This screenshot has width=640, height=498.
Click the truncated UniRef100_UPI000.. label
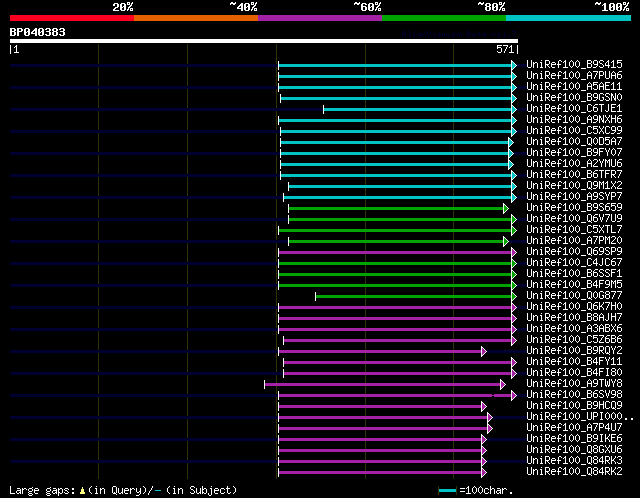580,417
